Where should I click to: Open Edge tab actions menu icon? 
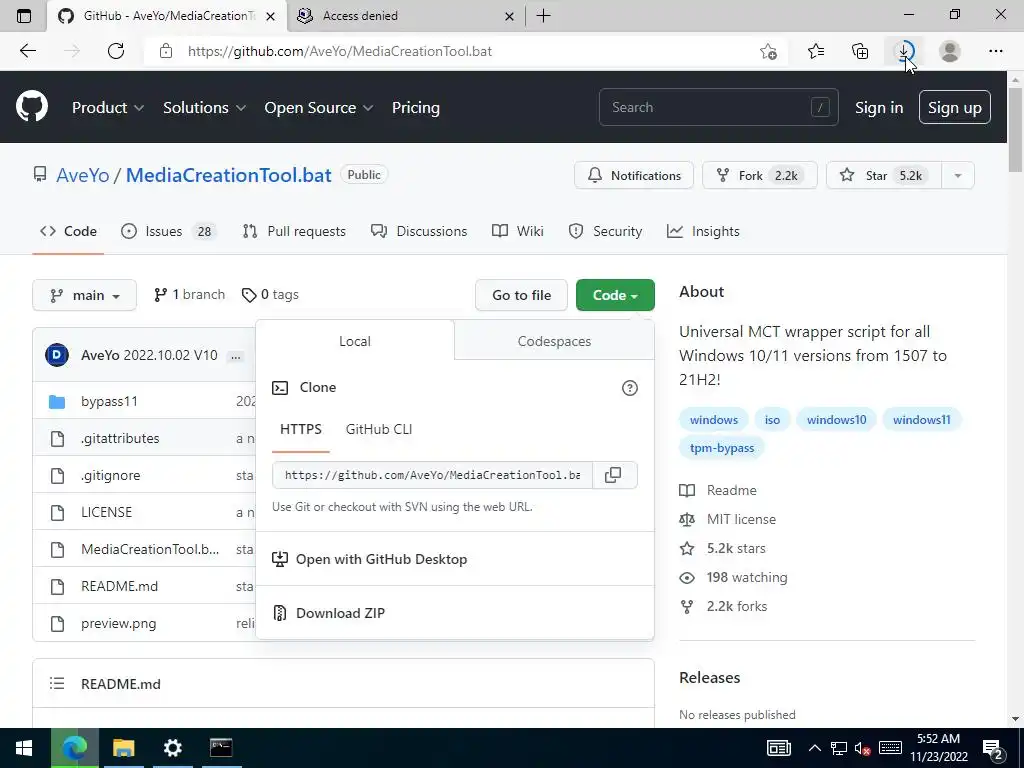pos(24,16)
